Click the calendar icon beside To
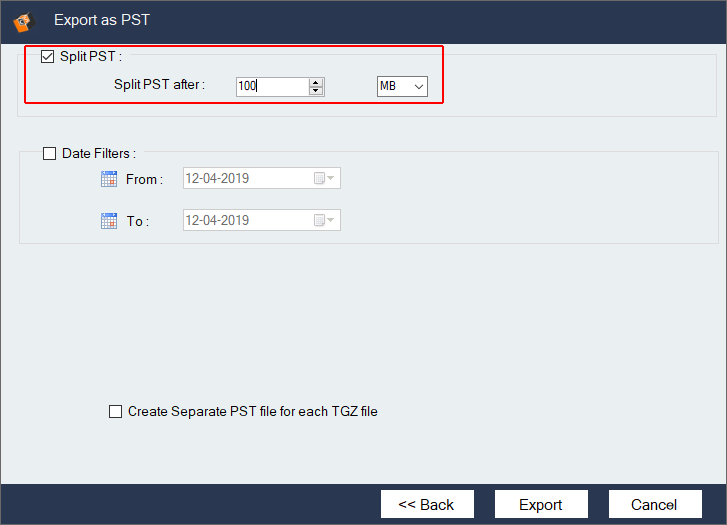Image resolution: width=727 pixels, height=525 pixels. click(x=109, y=221)
